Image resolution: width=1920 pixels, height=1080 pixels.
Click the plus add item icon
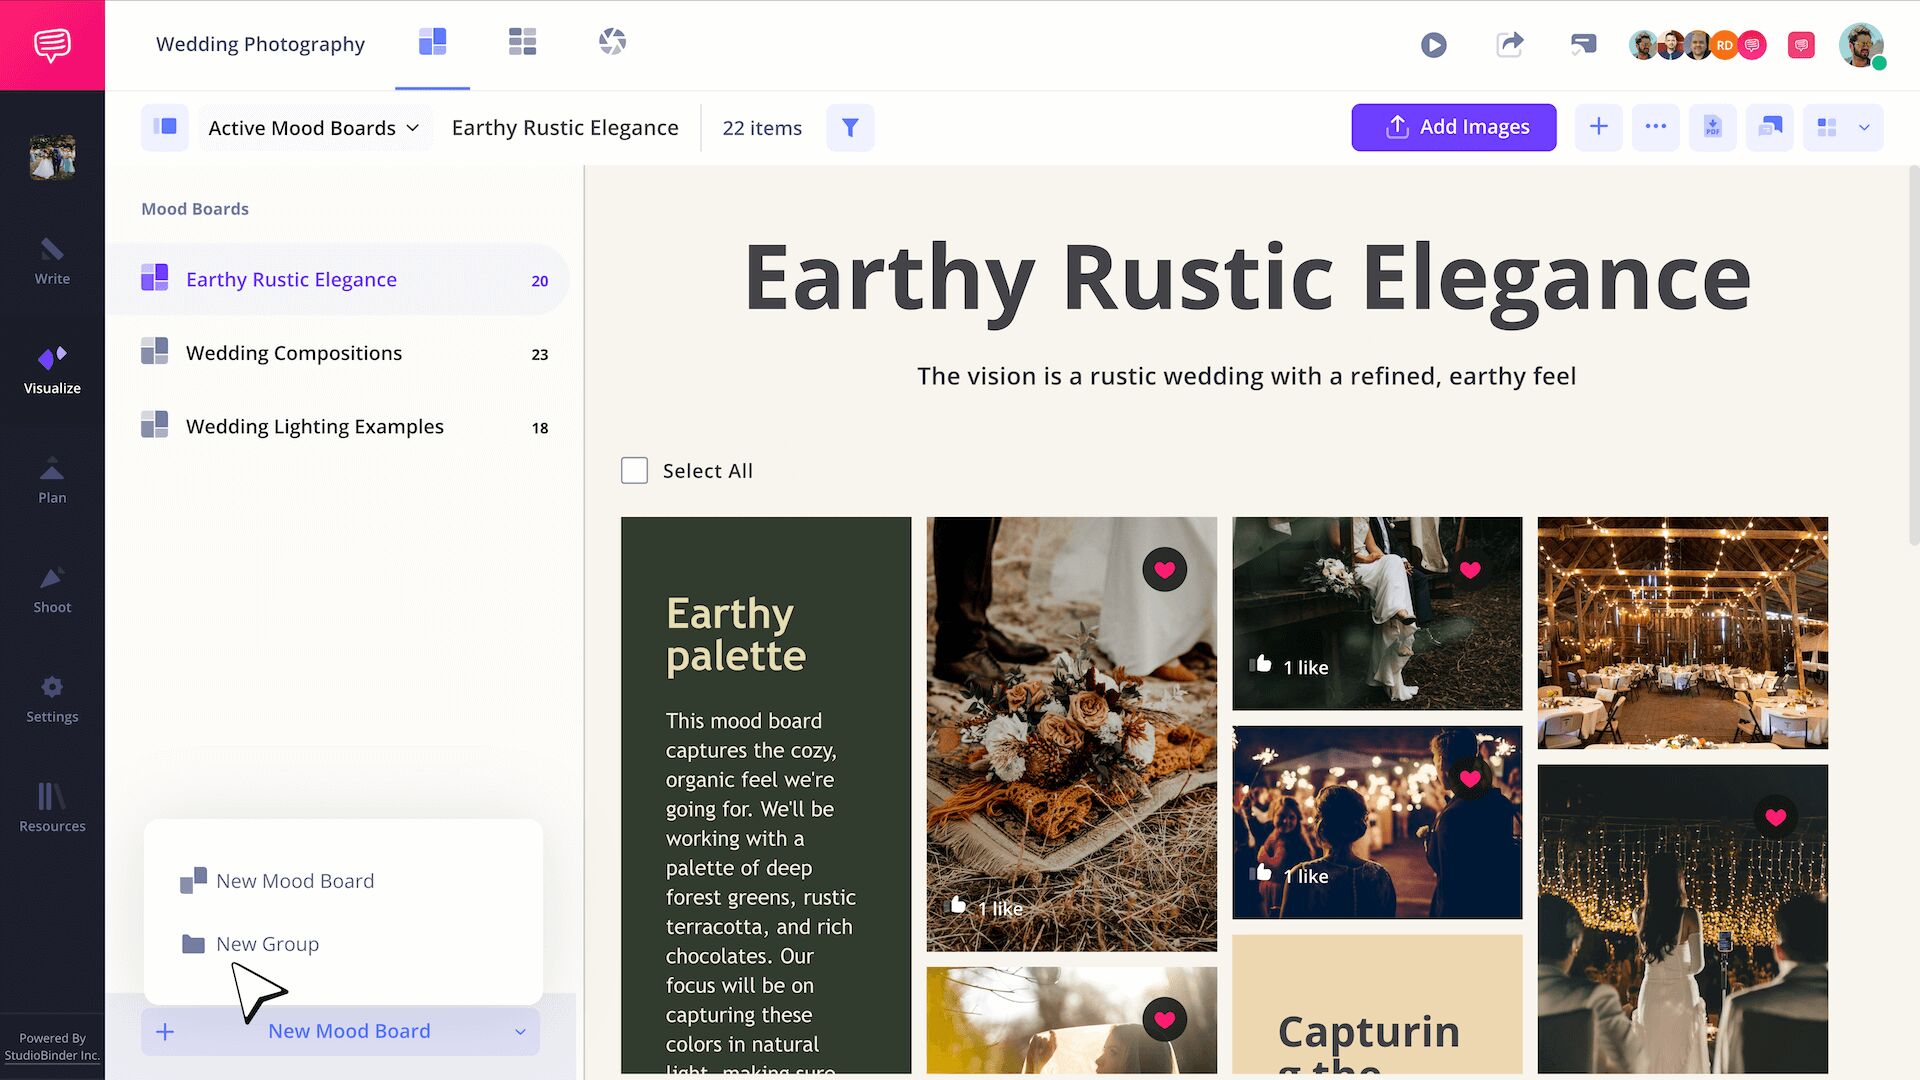point(1598,127)
